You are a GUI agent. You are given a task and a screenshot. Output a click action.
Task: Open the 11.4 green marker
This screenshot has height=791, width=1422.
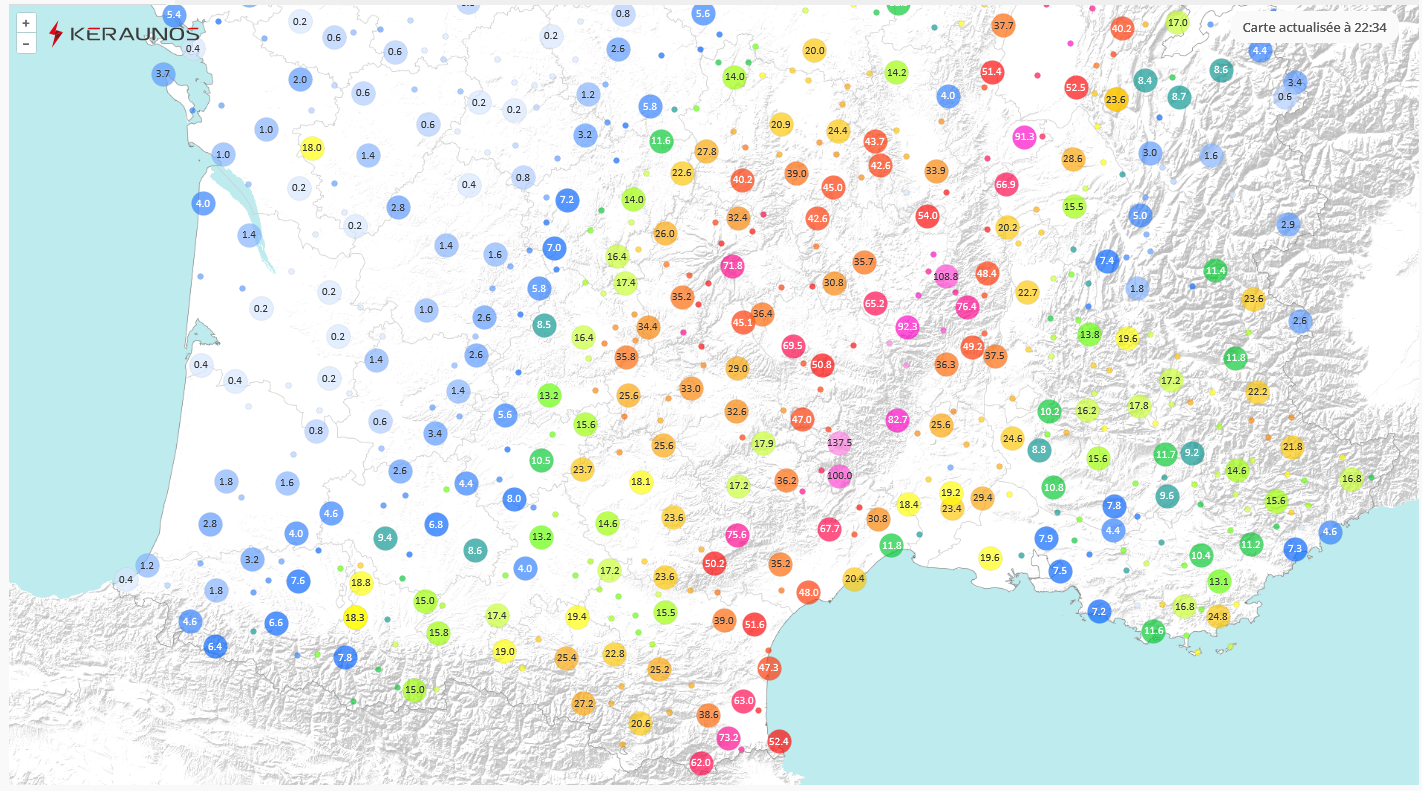tap(1215, 270)
